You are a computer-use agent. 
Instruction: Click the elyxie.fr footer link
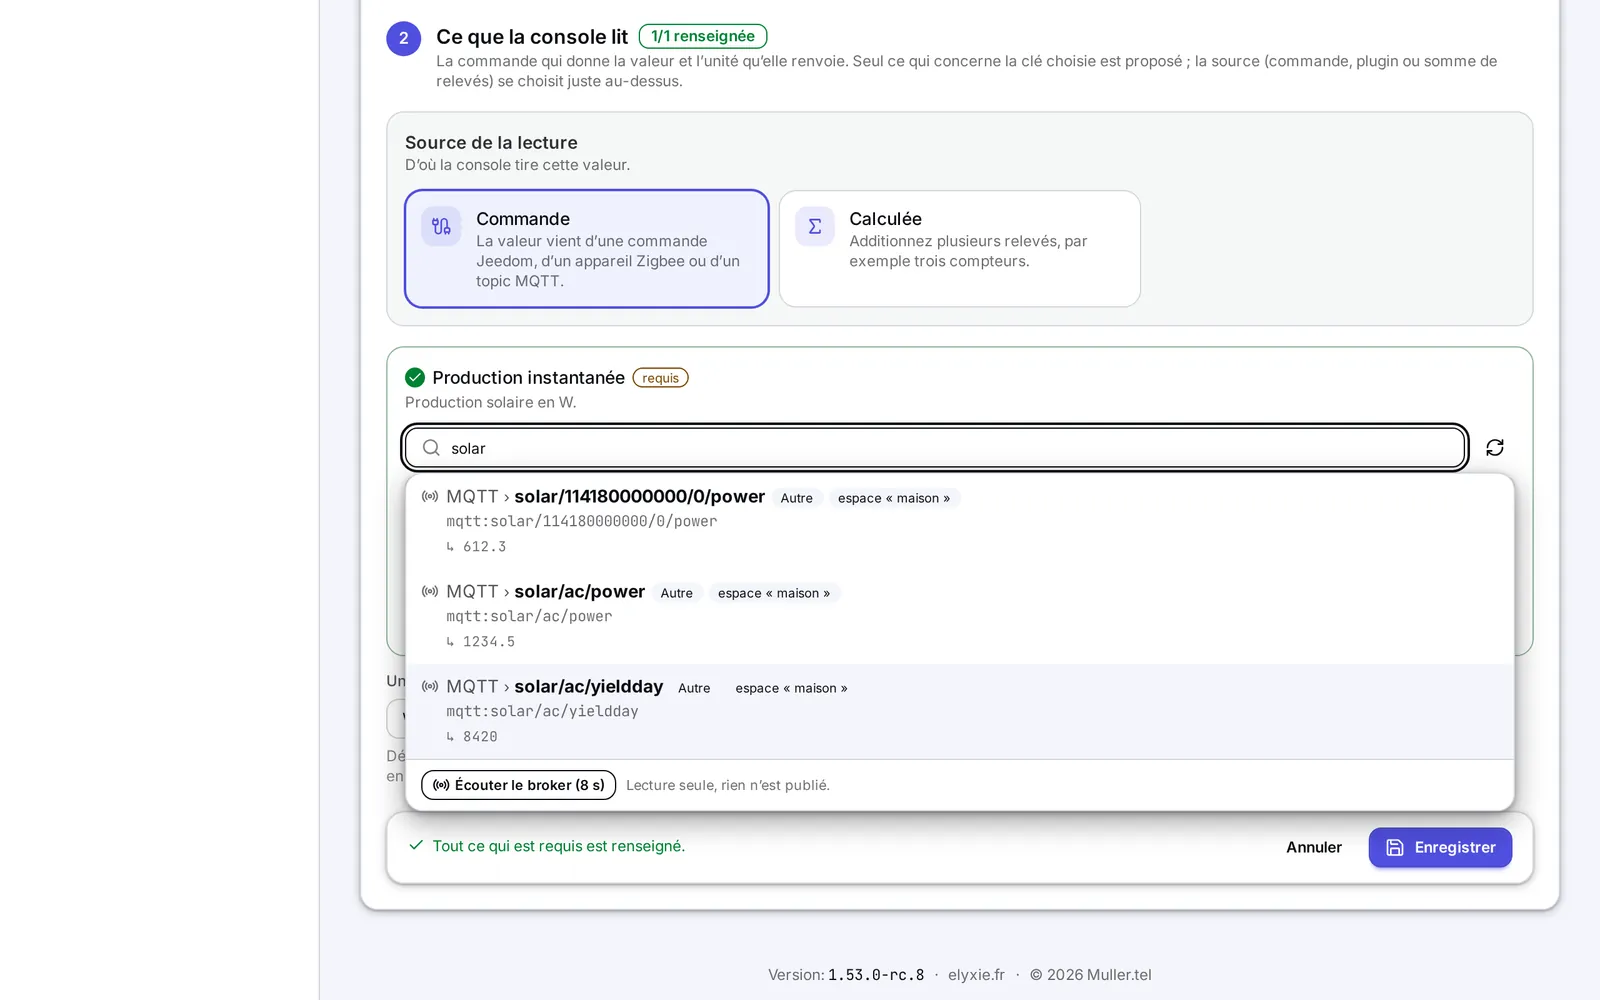976,975
